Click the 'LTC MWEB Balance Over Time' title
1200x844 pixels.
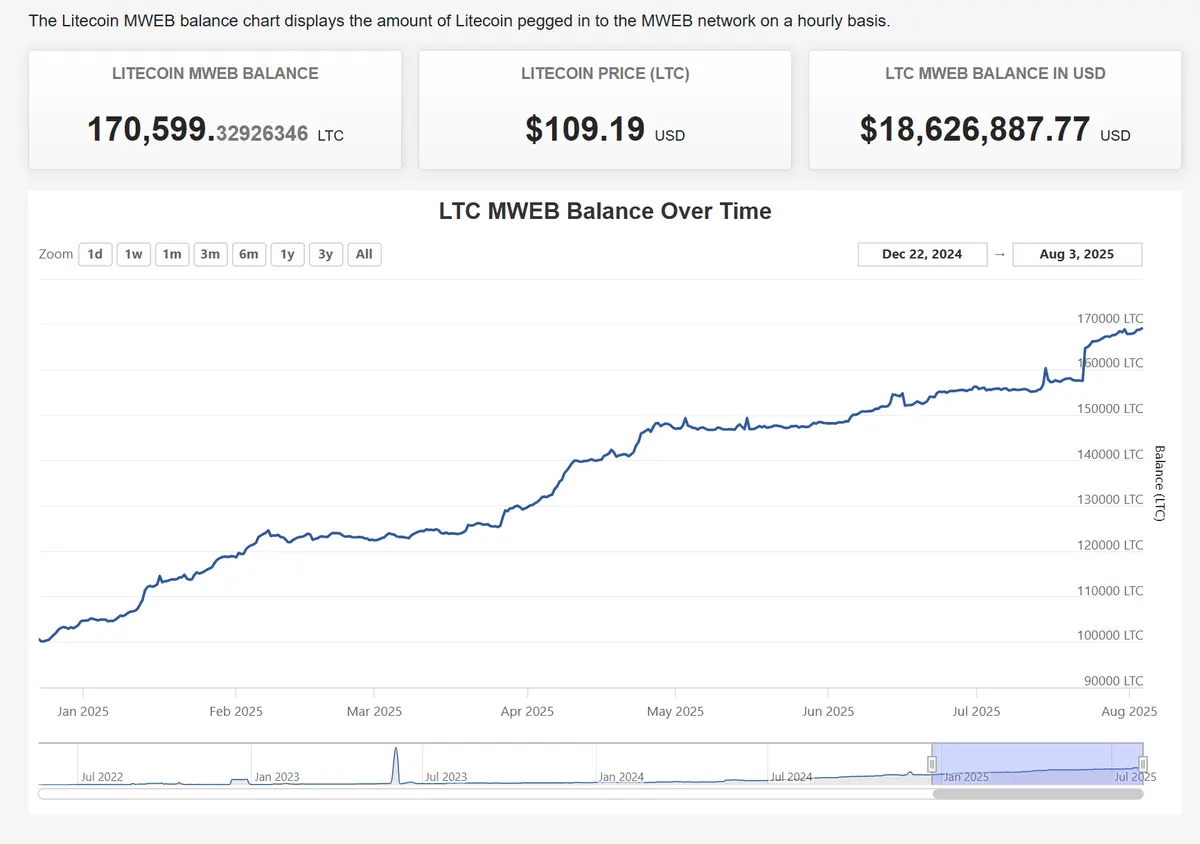[605, 211]
